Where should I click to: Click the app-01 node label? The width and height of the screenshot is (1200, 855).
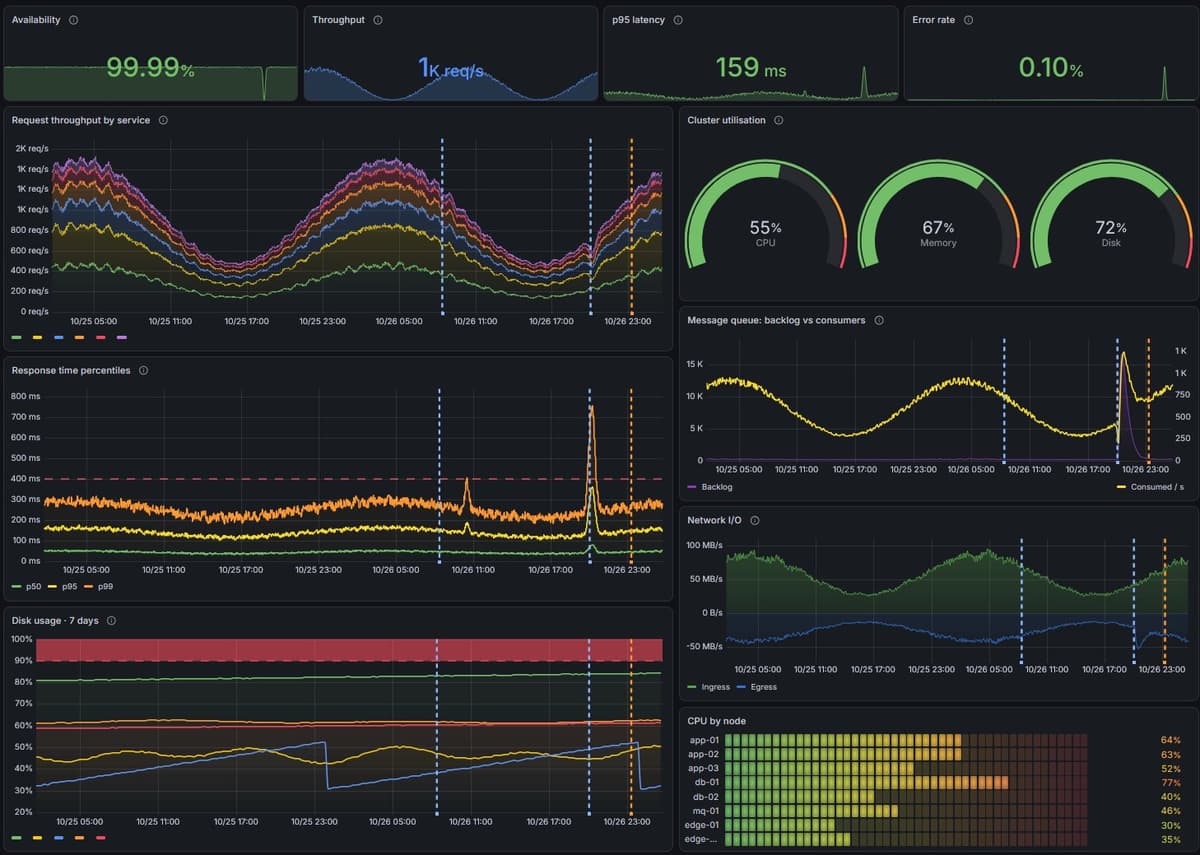[x=705, y=740]
